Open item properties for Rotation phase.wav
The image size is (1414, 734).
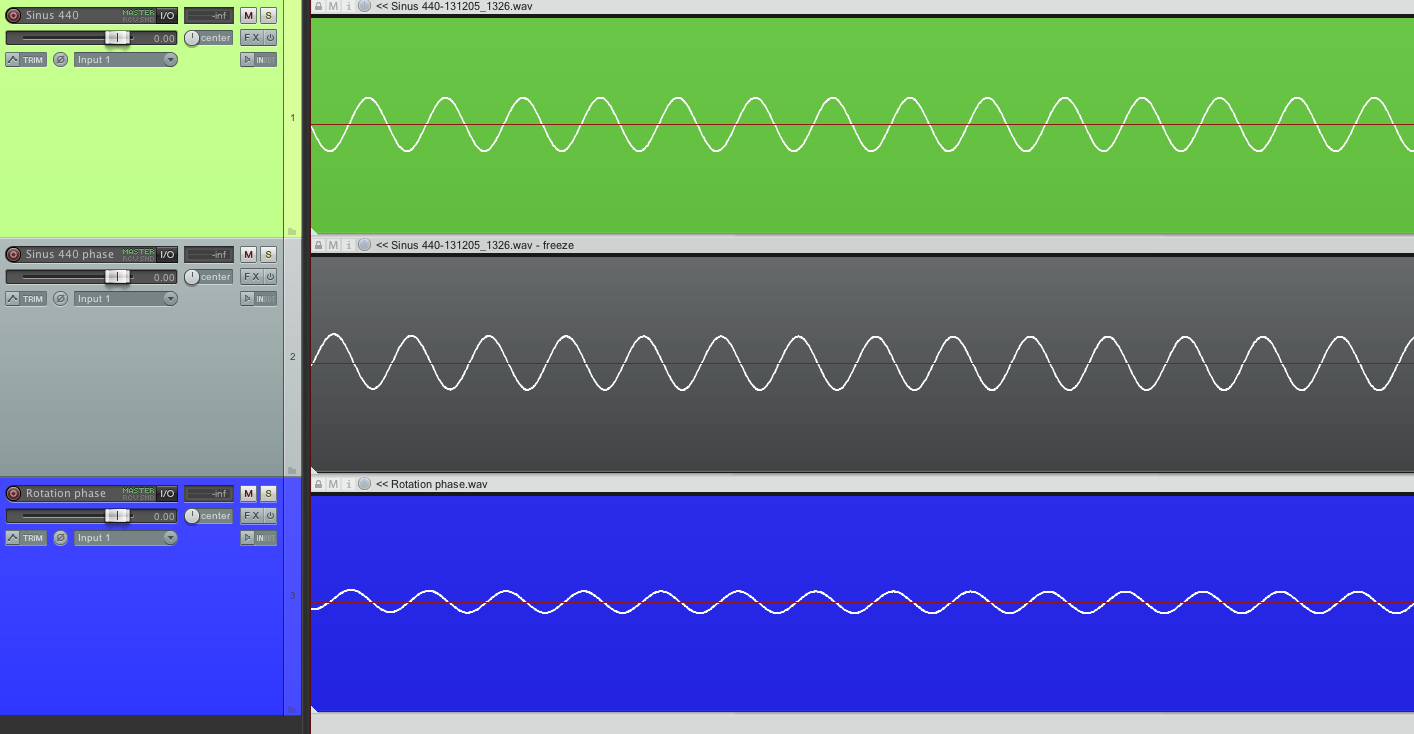[x=348, y=484]
